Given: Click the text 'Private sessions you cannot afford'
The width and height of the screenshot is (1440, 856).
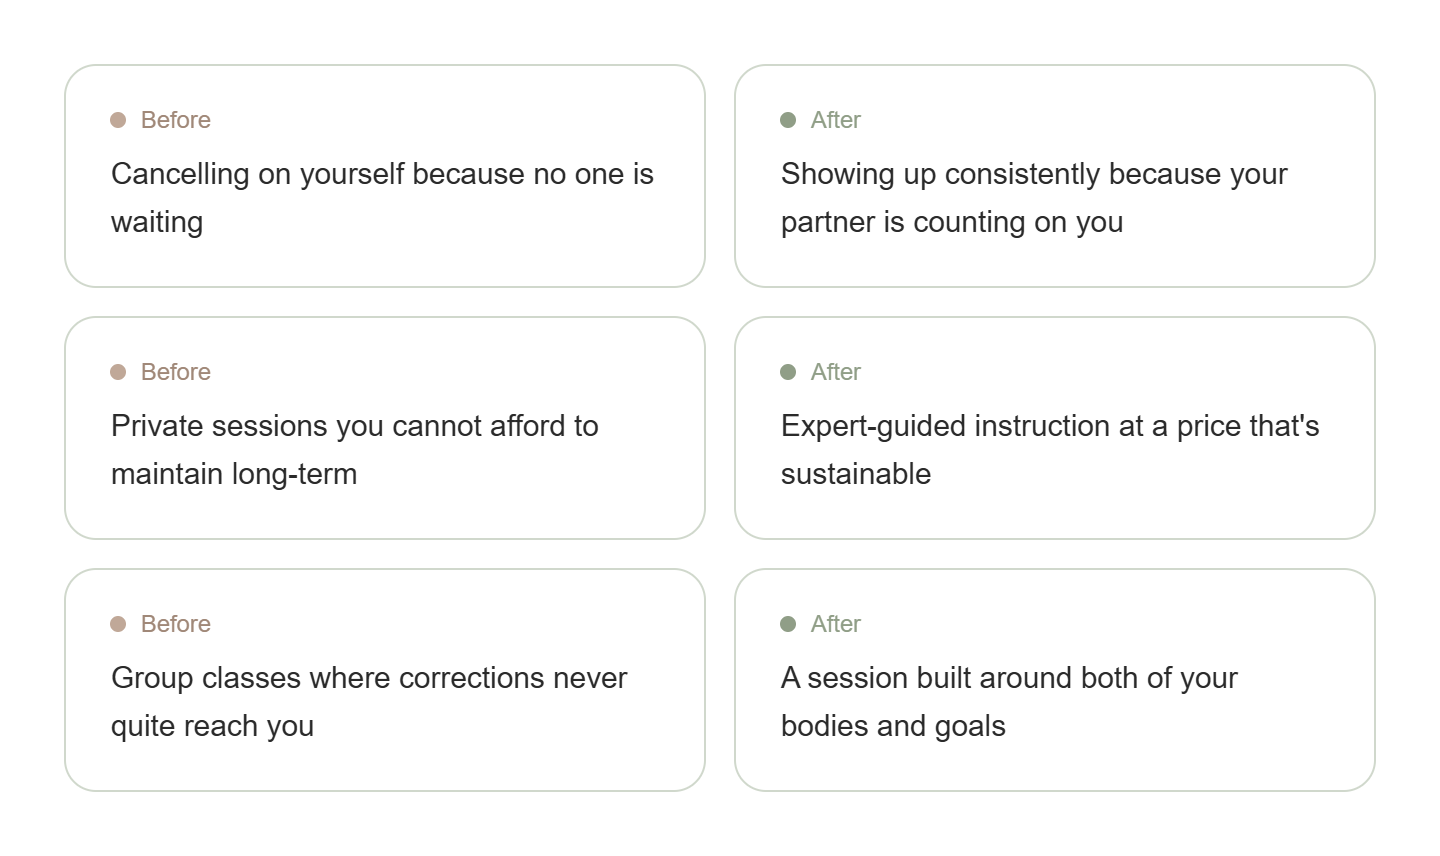Looking at the screenshot, I should point(355,427).
